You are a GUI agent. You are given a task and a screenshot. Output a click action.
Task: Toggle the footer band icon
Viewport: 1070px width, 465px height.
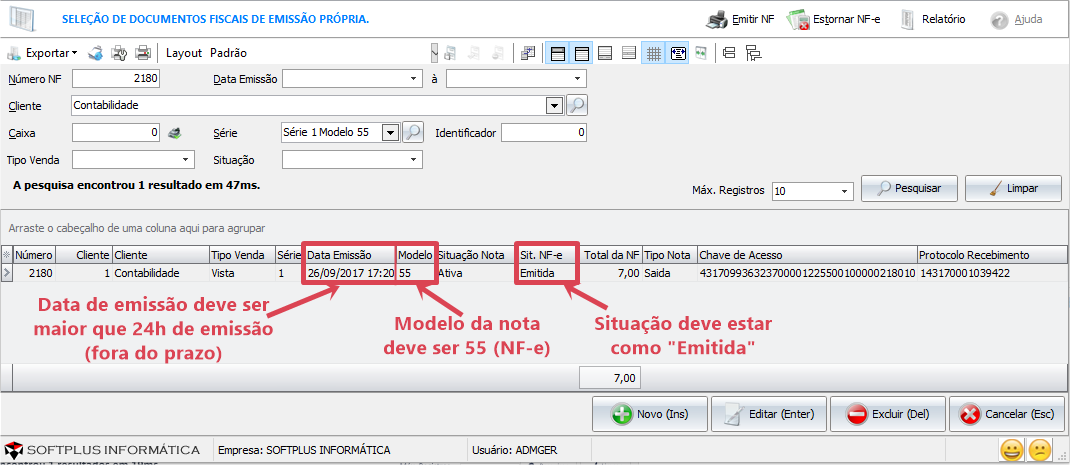606,53
